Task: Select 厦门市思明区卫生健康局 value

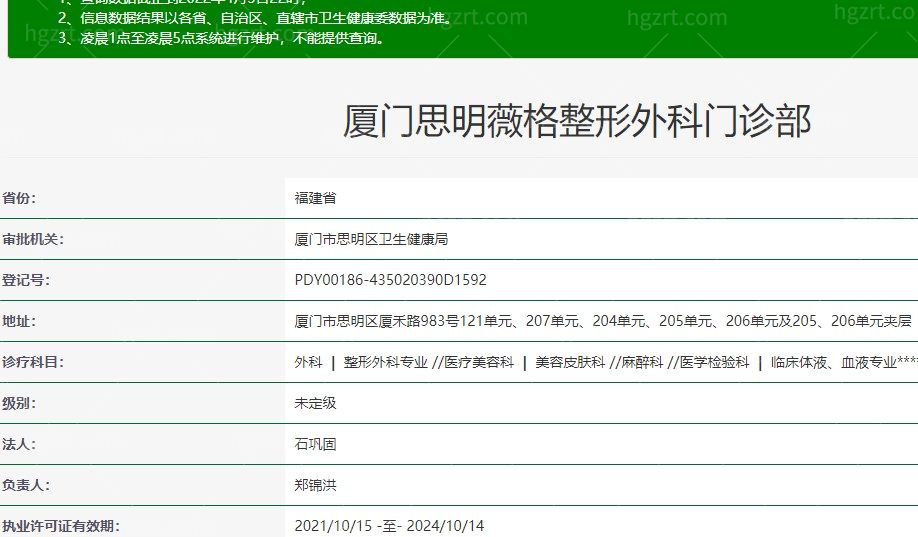Action: (371, 239)
